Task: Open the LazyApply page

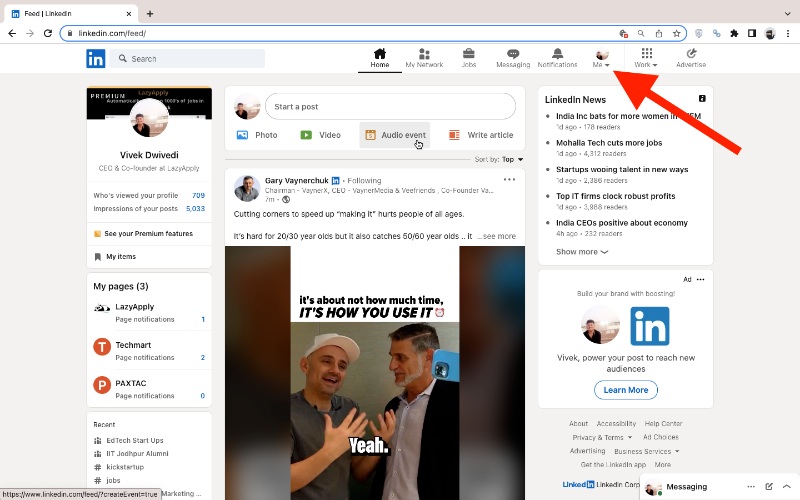Action: [135, 307]
